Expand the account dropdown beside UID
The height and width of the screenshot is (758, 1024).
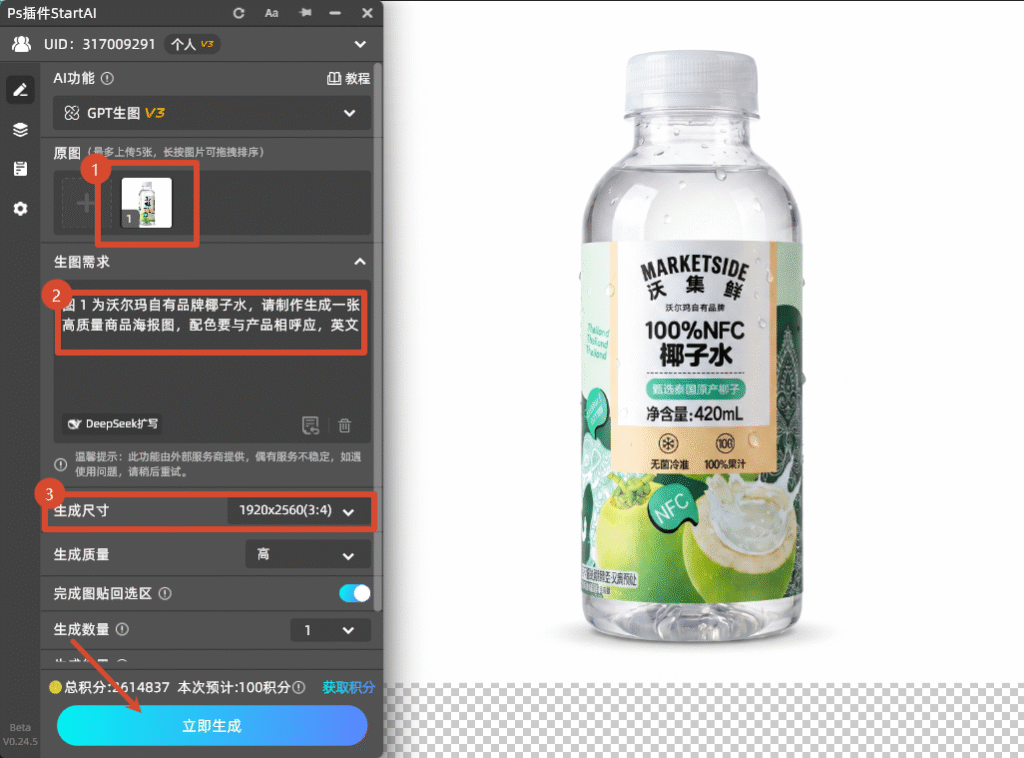coord(360,44)
